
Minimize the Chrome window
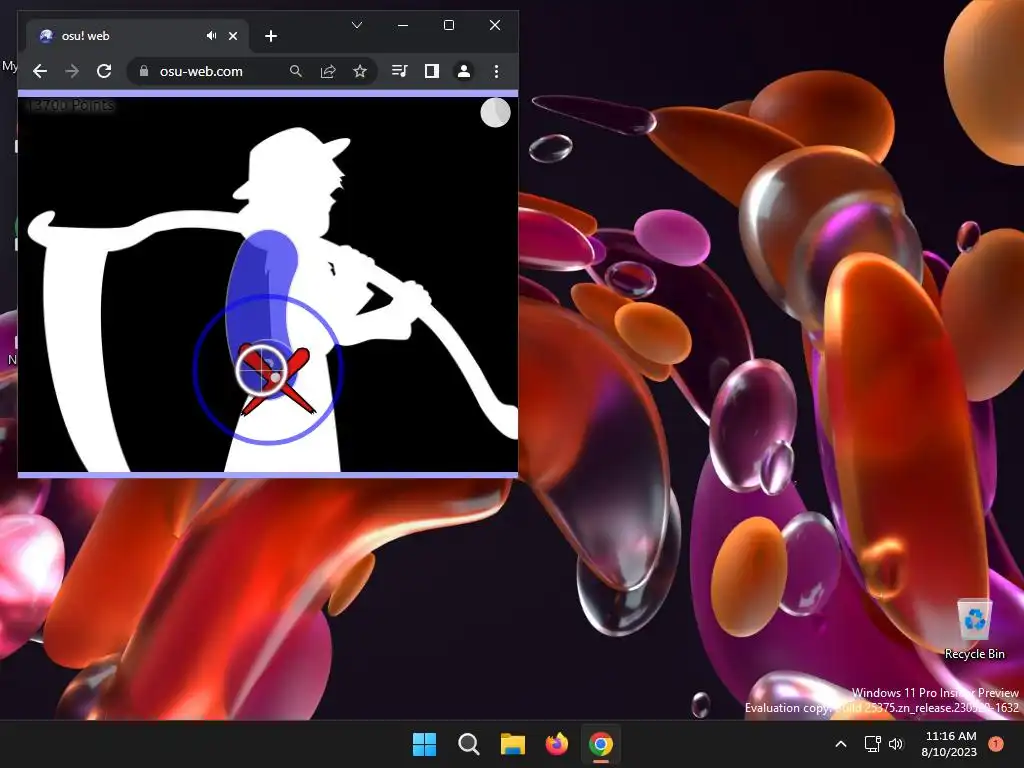[x=403, y=25]
